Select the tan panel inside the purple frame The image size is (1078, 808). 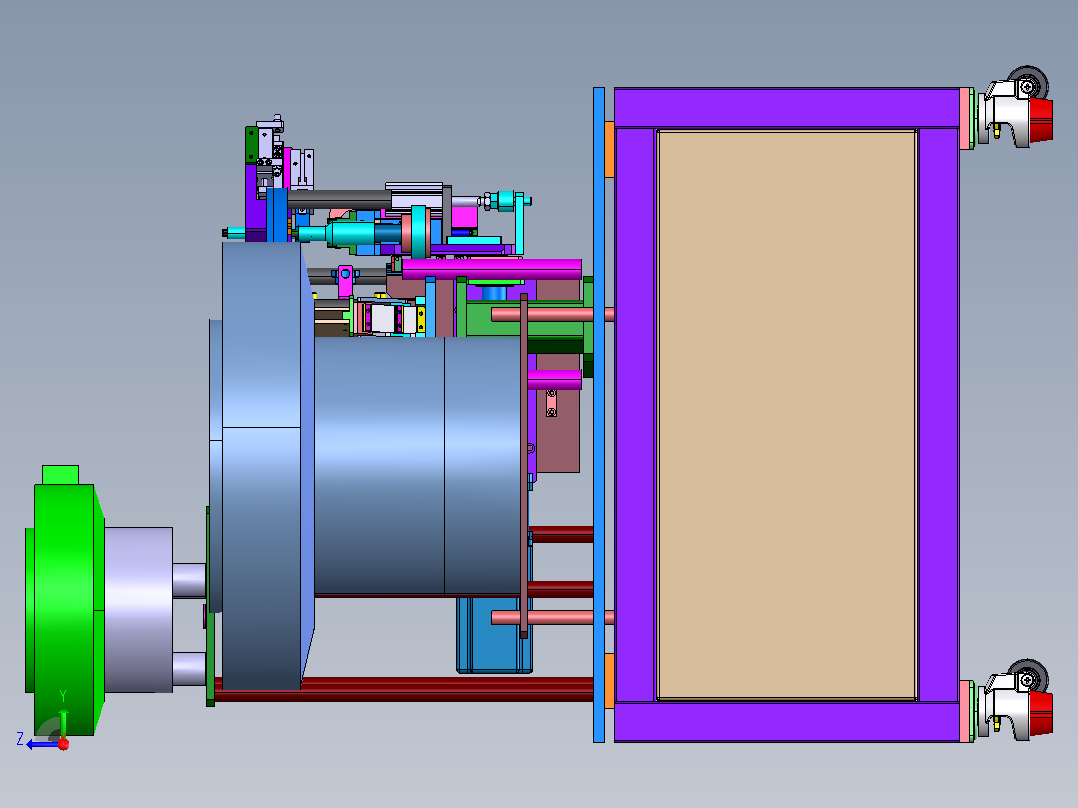click(x=787, y=415)
